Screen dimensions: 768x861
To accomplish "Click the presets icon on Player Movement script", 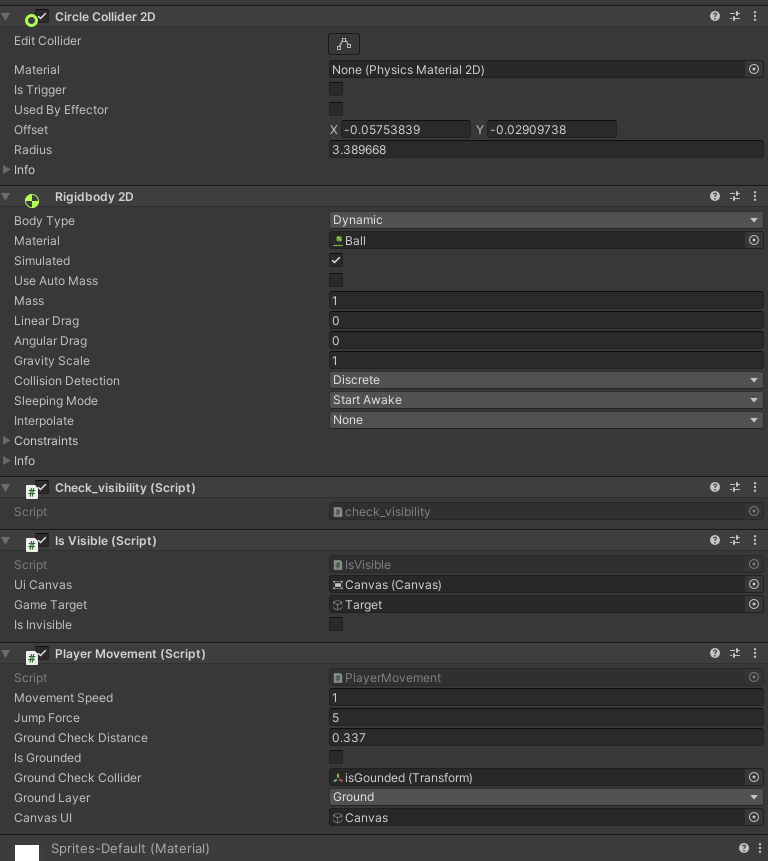I will click(735, 653).
